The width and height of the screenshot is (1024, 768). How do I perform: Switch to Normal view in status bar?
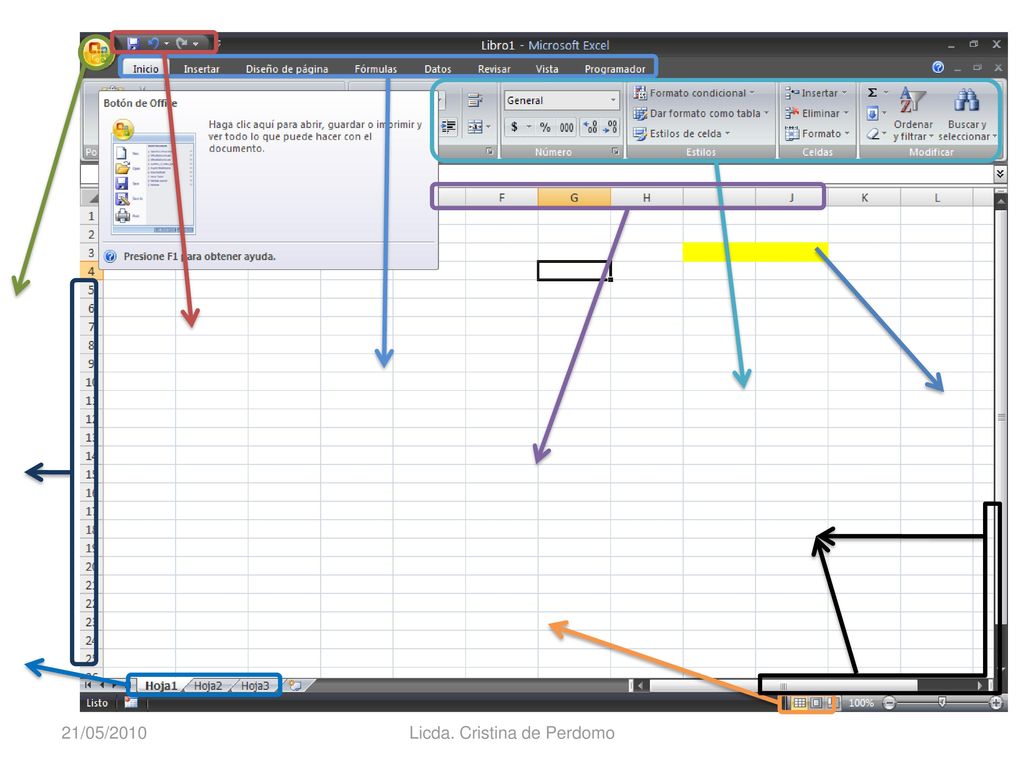click(799, 703)
